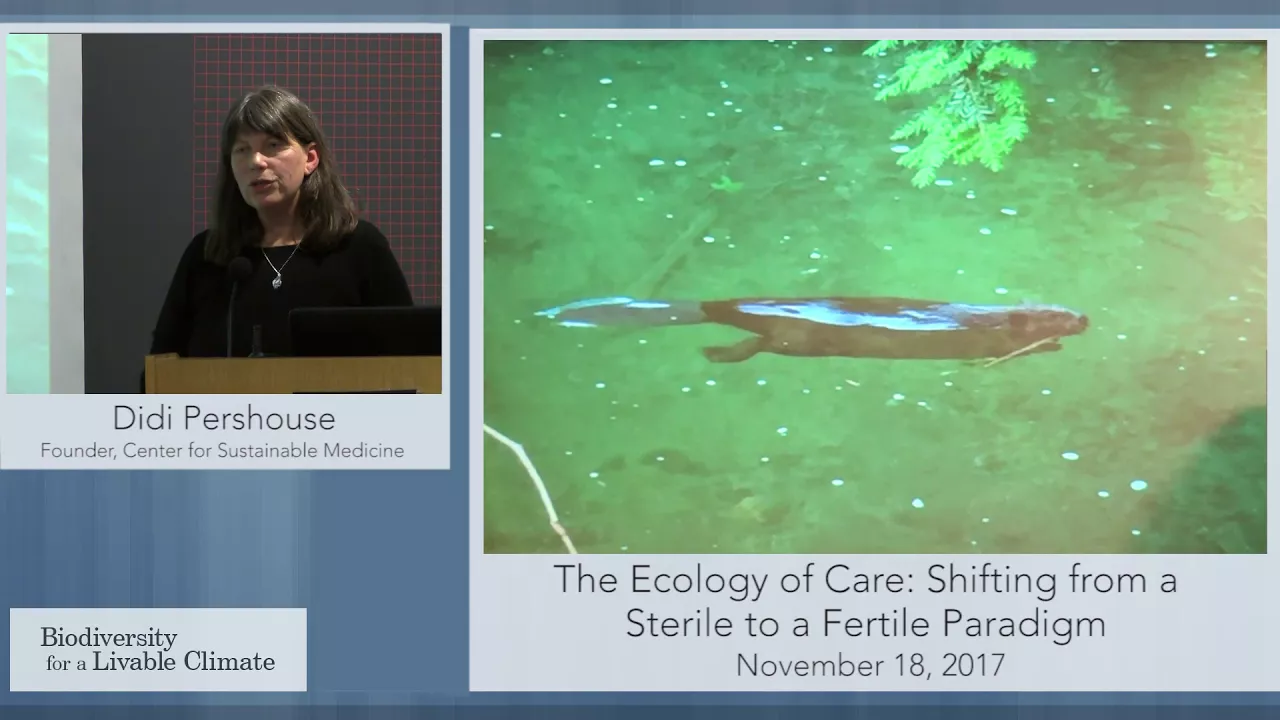Click the Founder, Center for Sustainable Medicine subtitle
The width and height of the screenshot is (1280, 720).
[x=222, y=451]
